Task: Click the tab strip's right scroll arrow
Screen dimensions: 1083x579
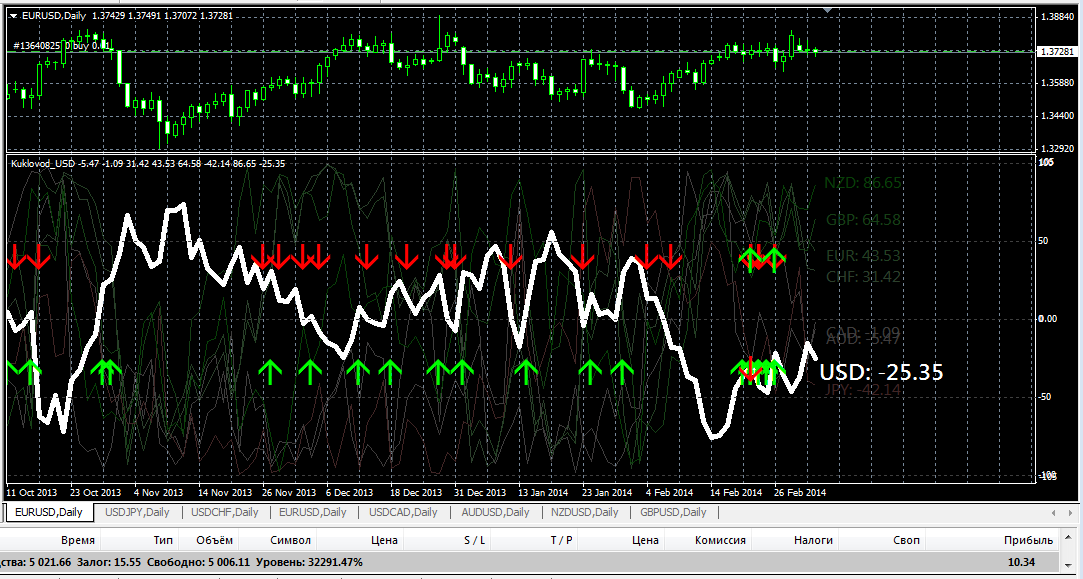Action: (x=1071, y=513)
